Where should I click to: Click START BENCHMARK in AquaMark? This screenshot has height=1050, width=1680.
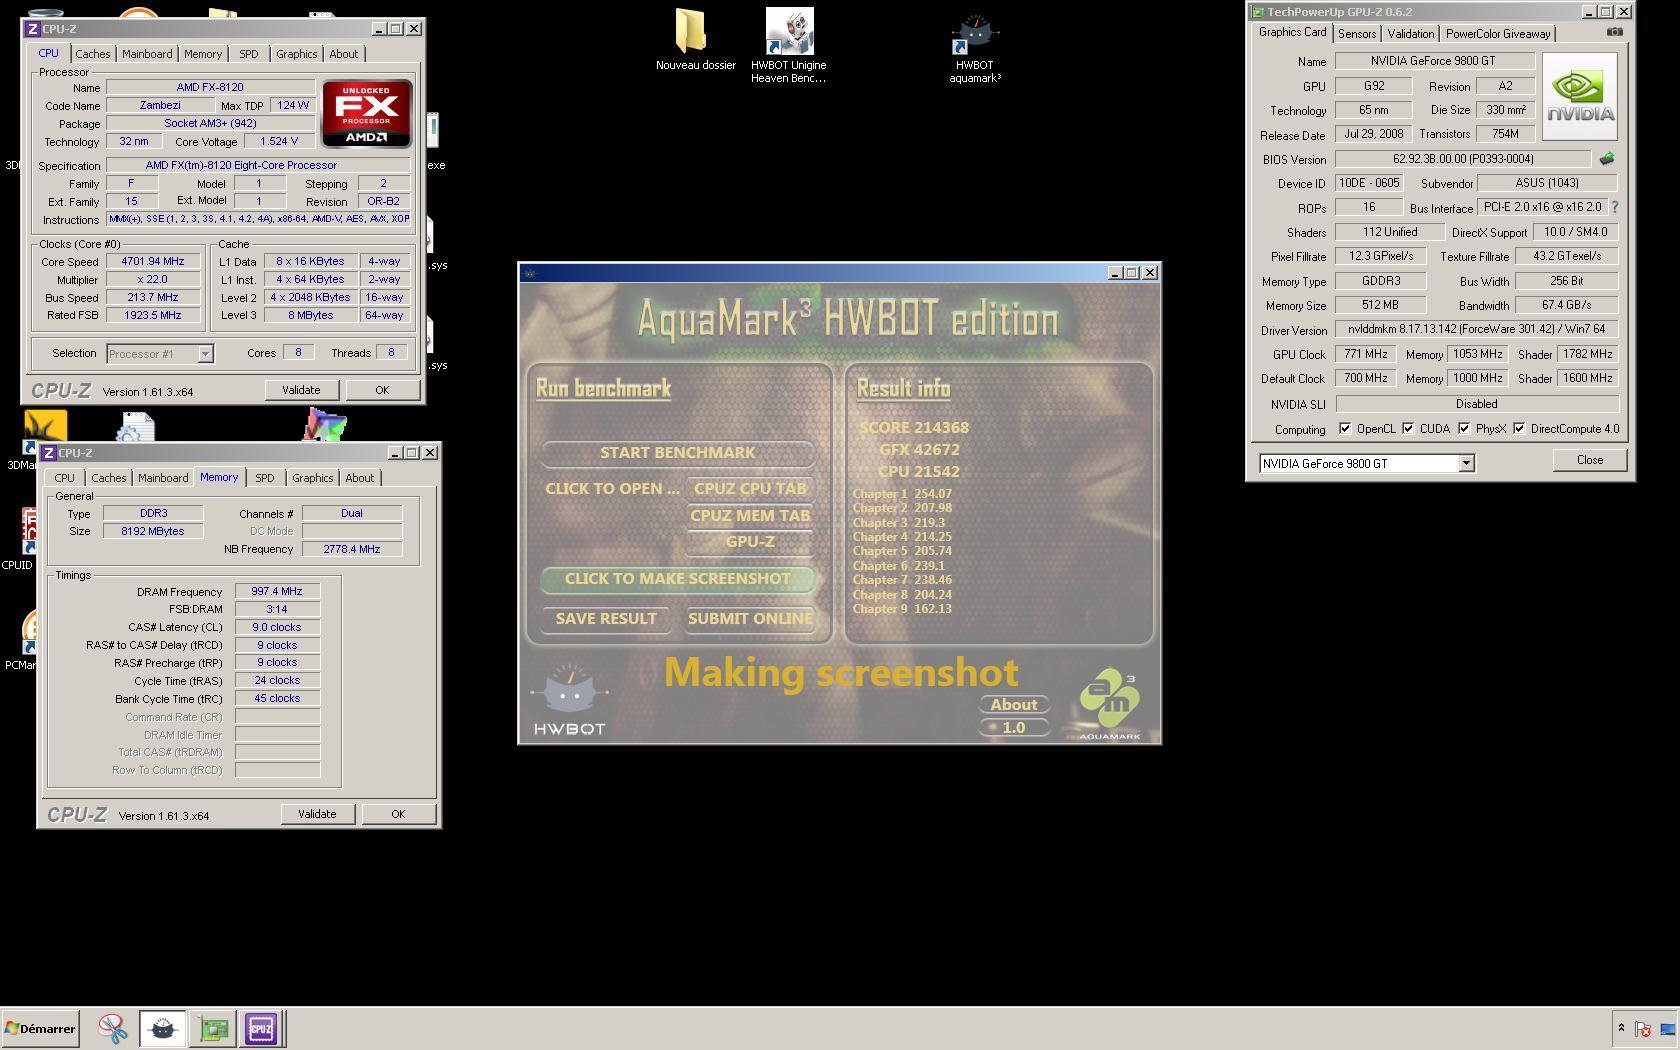677,453
